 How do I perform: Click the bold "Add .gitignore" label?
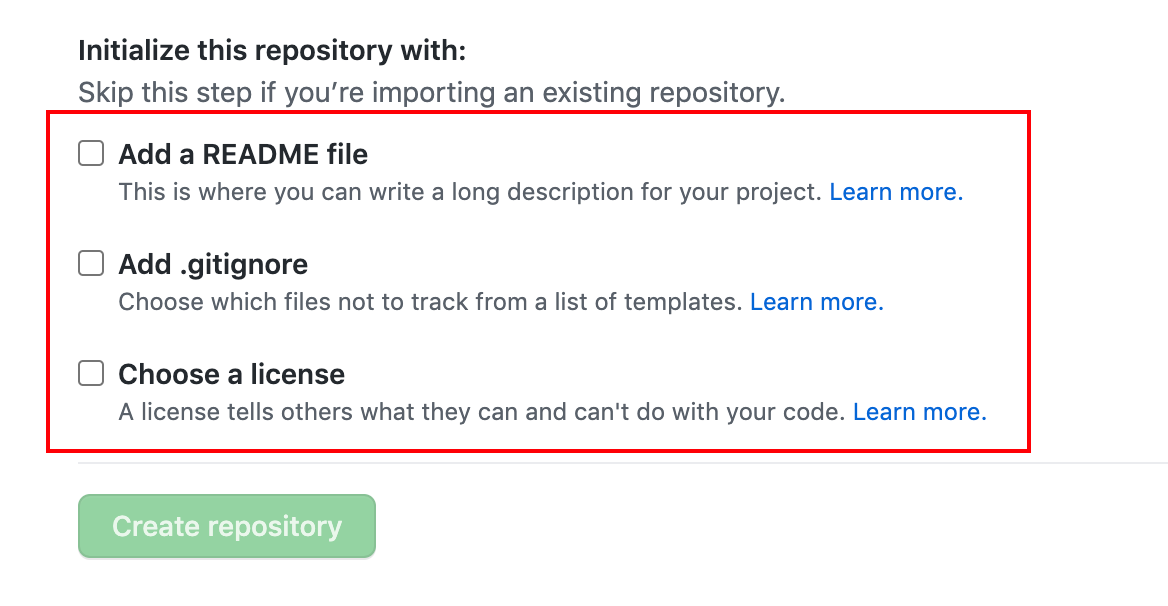[213, 265]
